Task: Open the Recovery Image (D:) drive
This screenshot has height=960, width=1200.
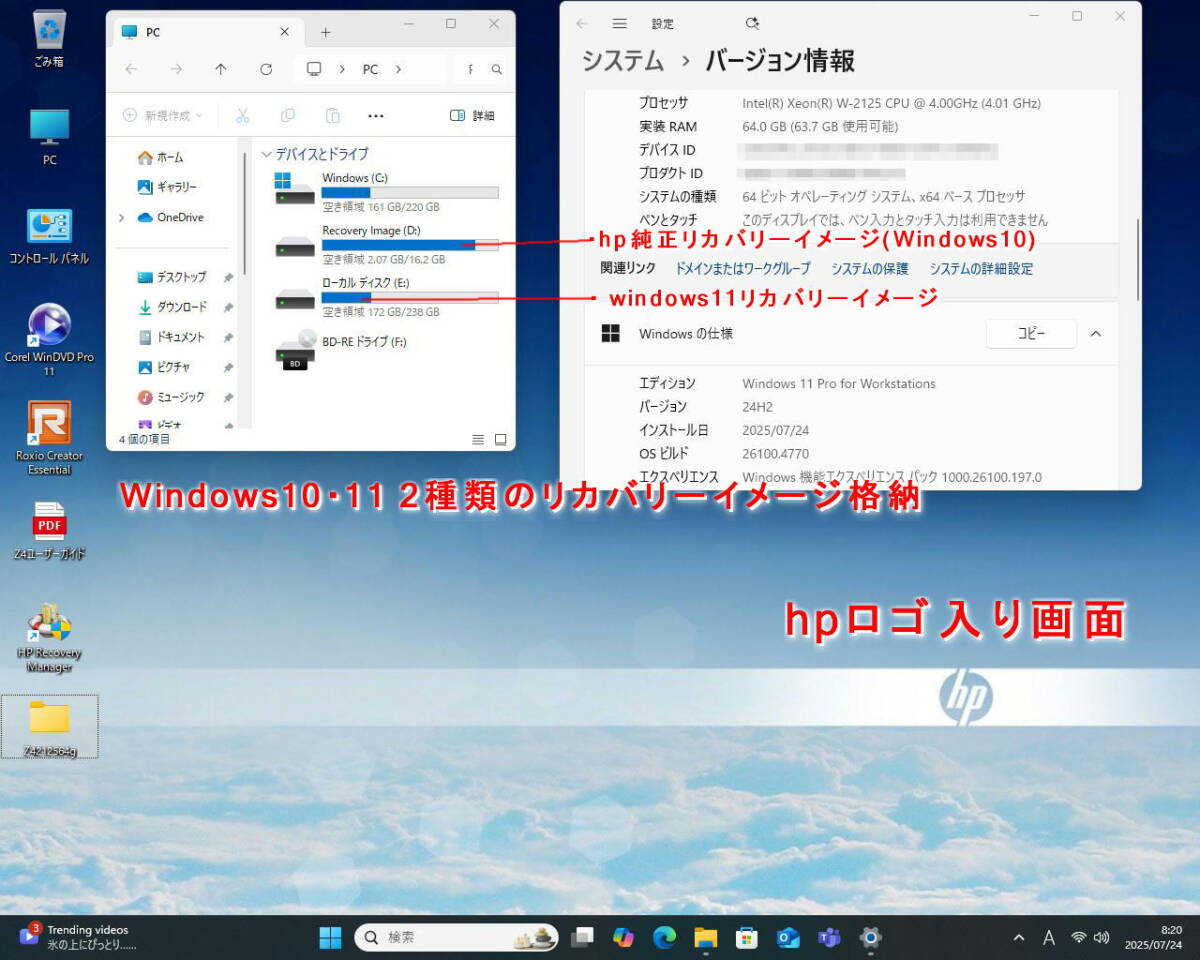Action: coord(386,245)
